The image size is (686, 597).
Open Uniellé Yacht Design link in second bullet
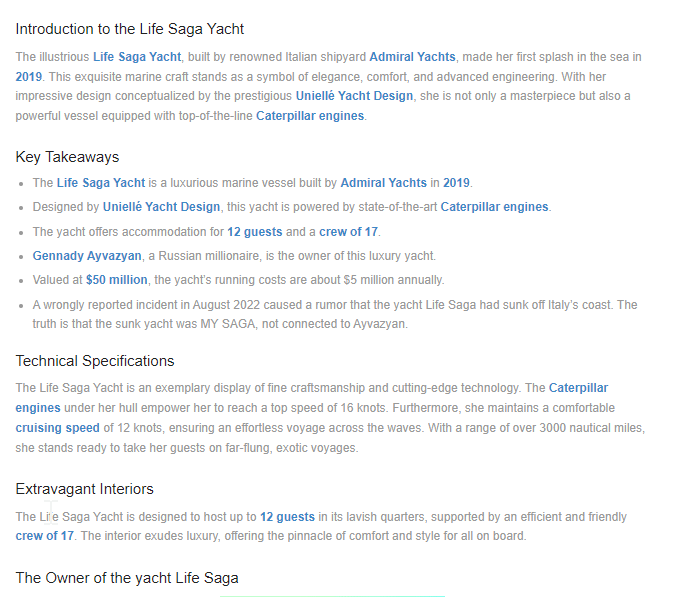161,207
